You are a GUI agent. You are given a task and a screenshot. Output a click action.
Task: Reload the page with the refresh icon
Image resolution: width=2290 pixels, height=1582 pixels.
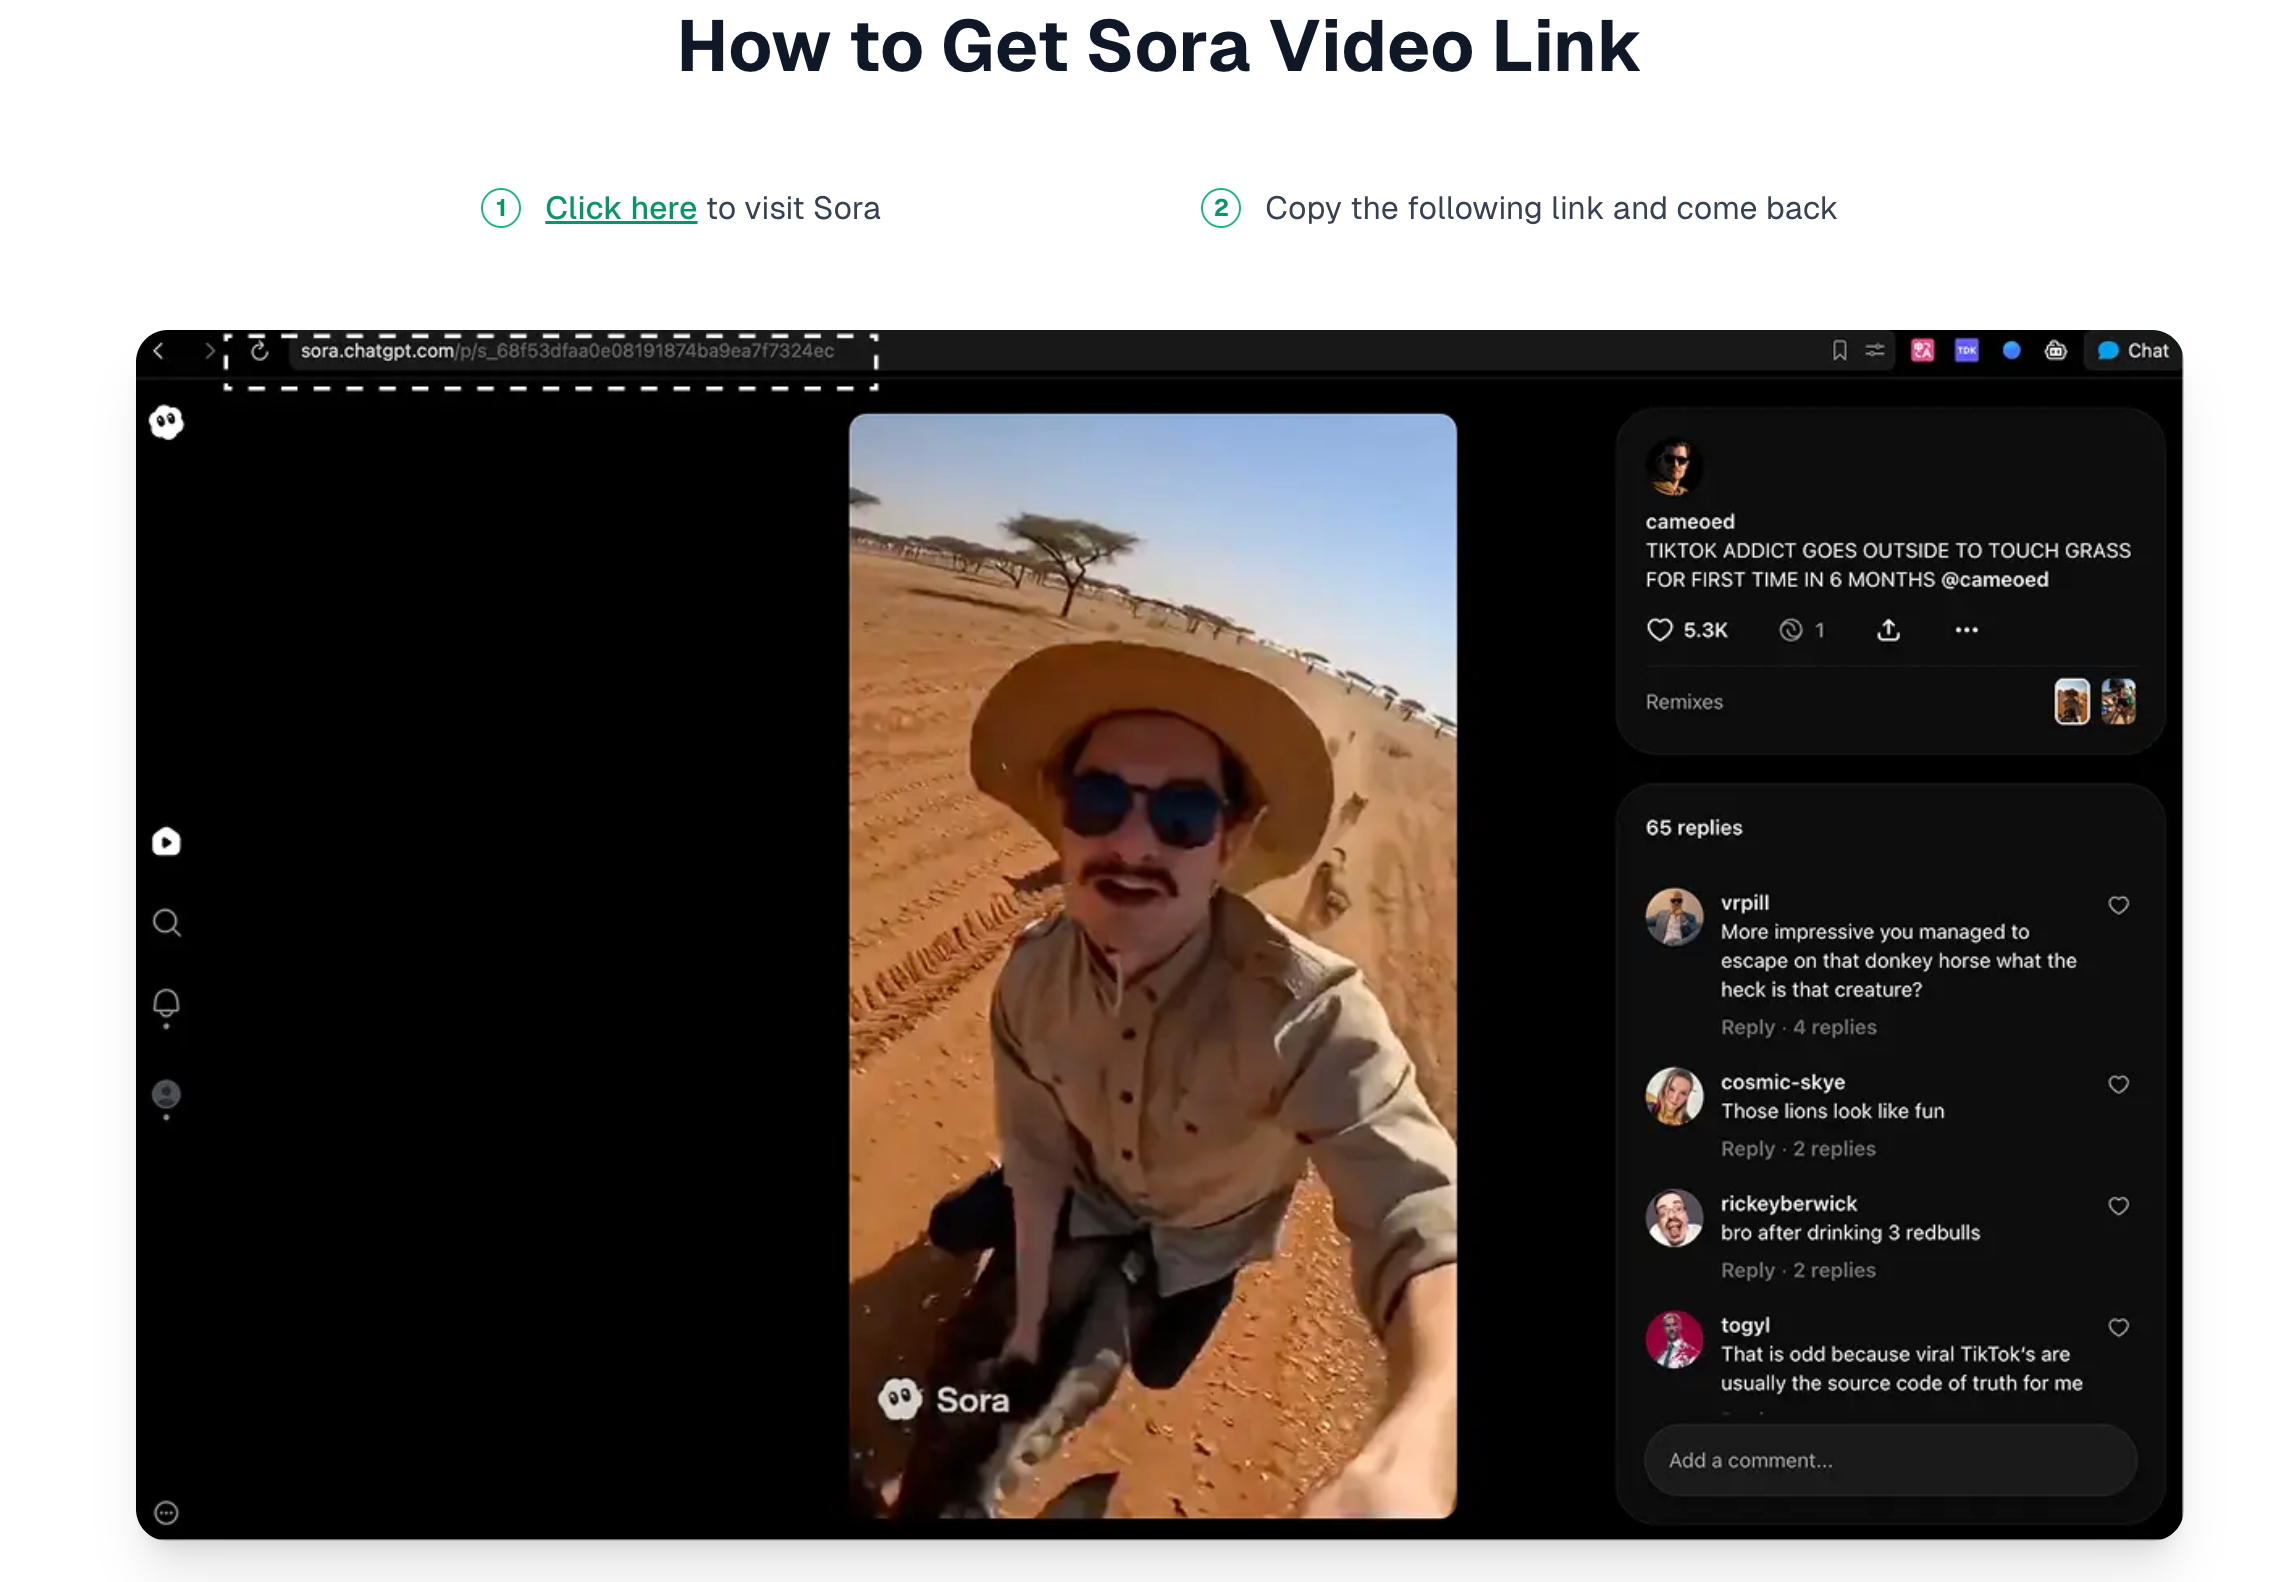(x=259, y=351)
